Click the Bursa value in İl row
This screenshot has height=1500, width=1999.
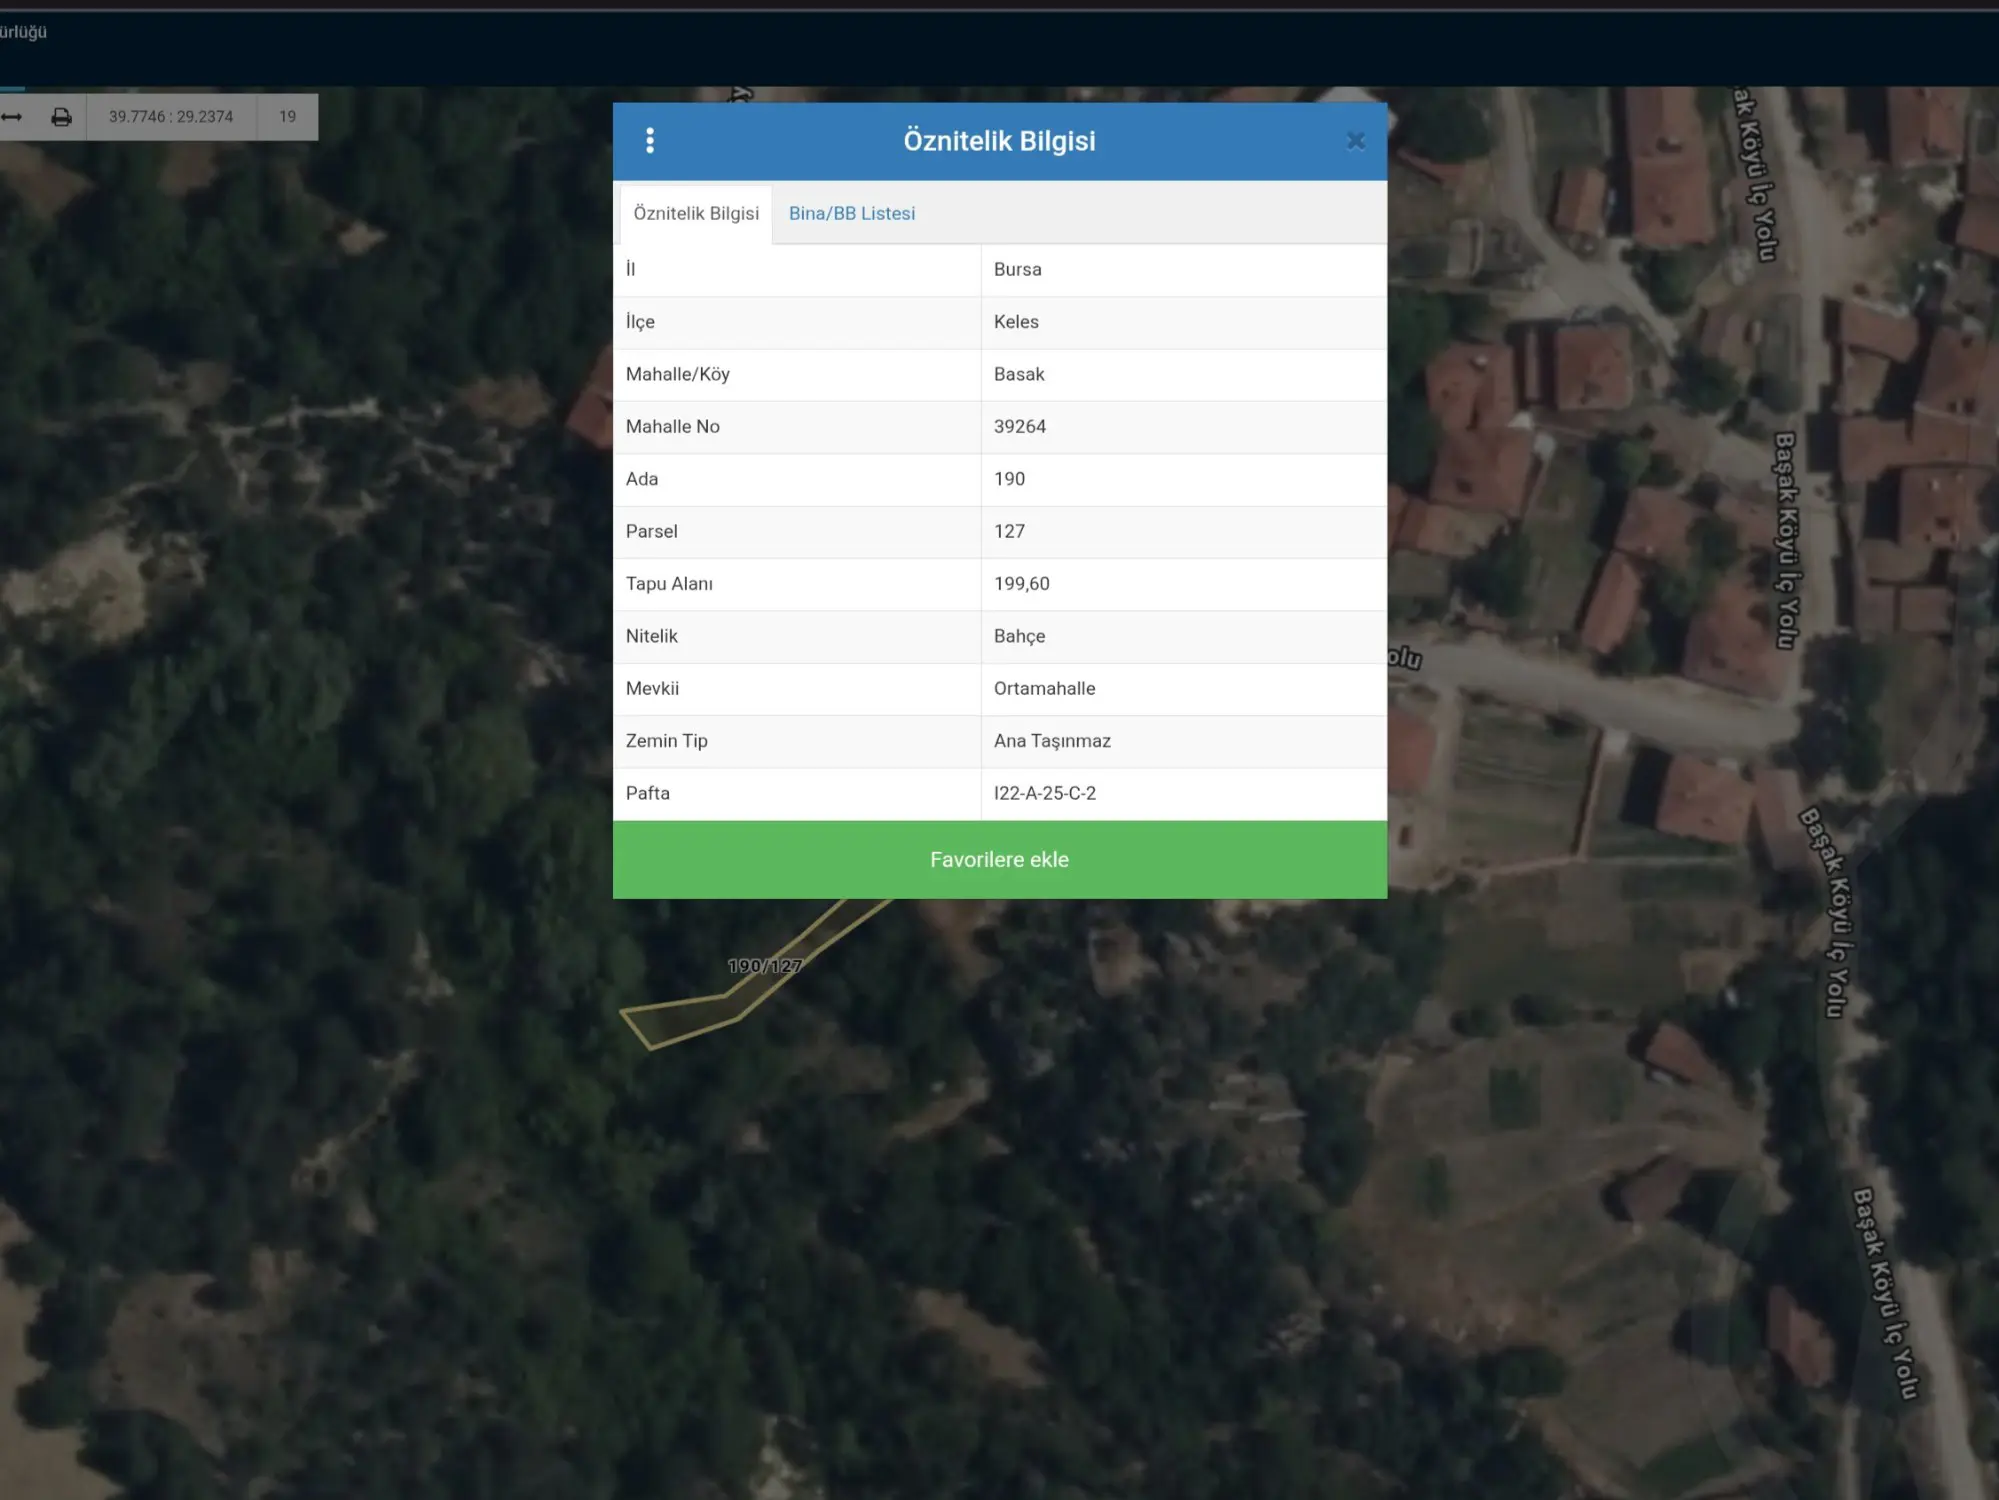tap(1017, 269)
